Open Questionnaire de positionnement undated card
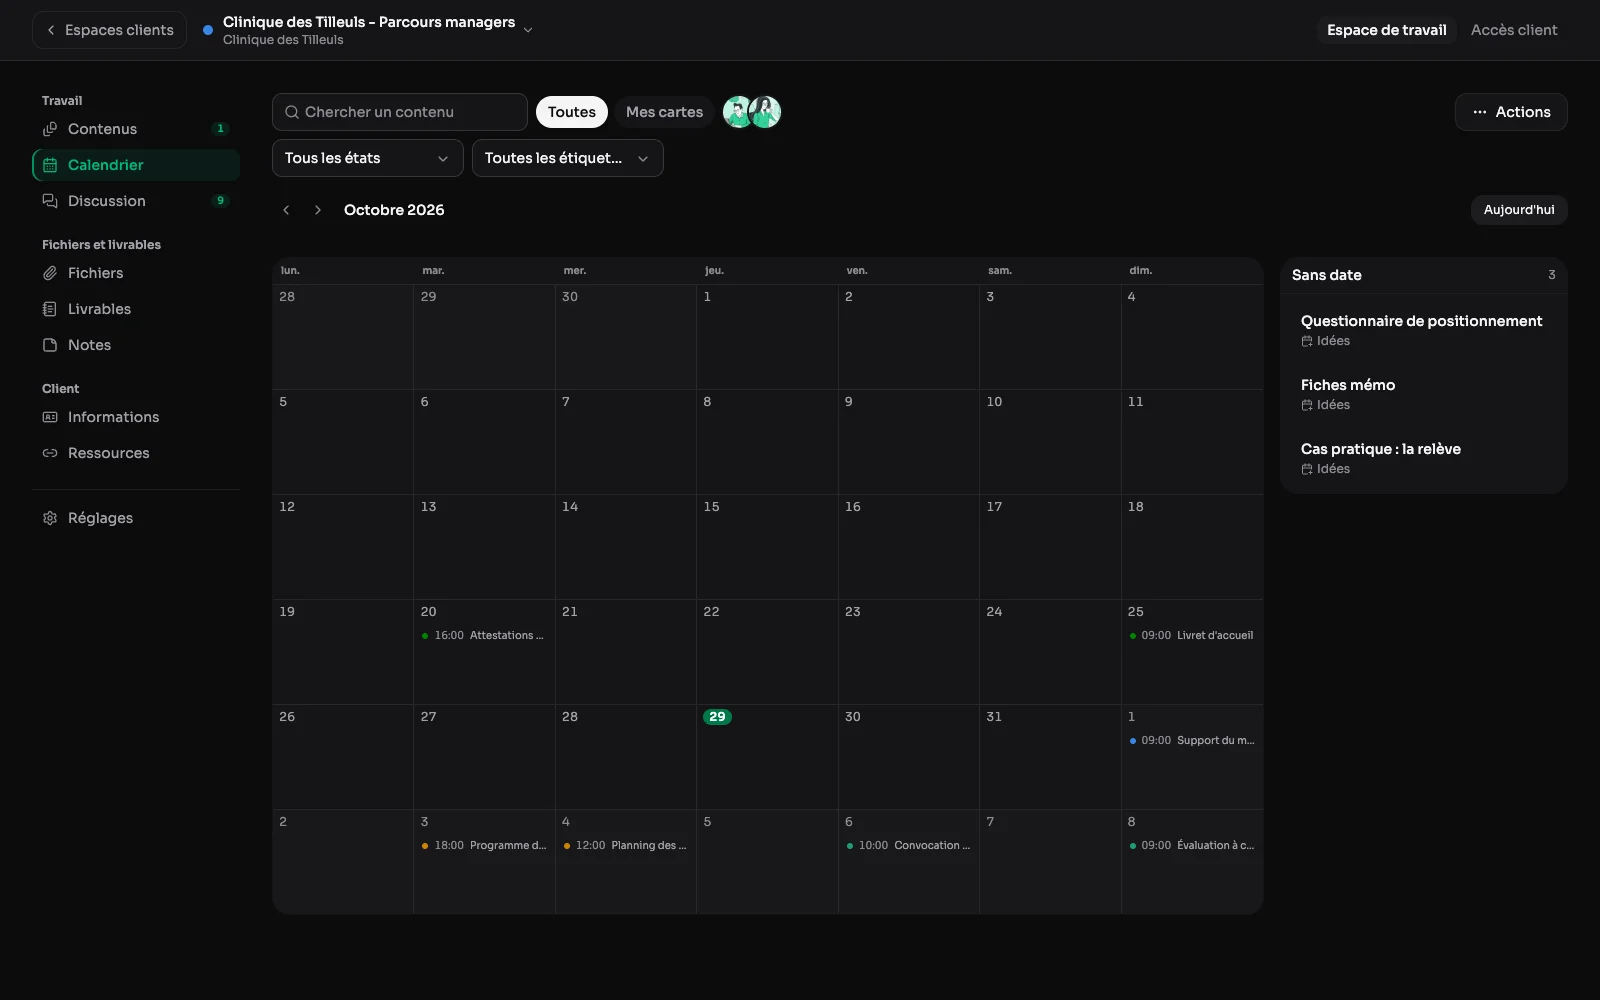1600x1000 pixels. click(1423, 330)
